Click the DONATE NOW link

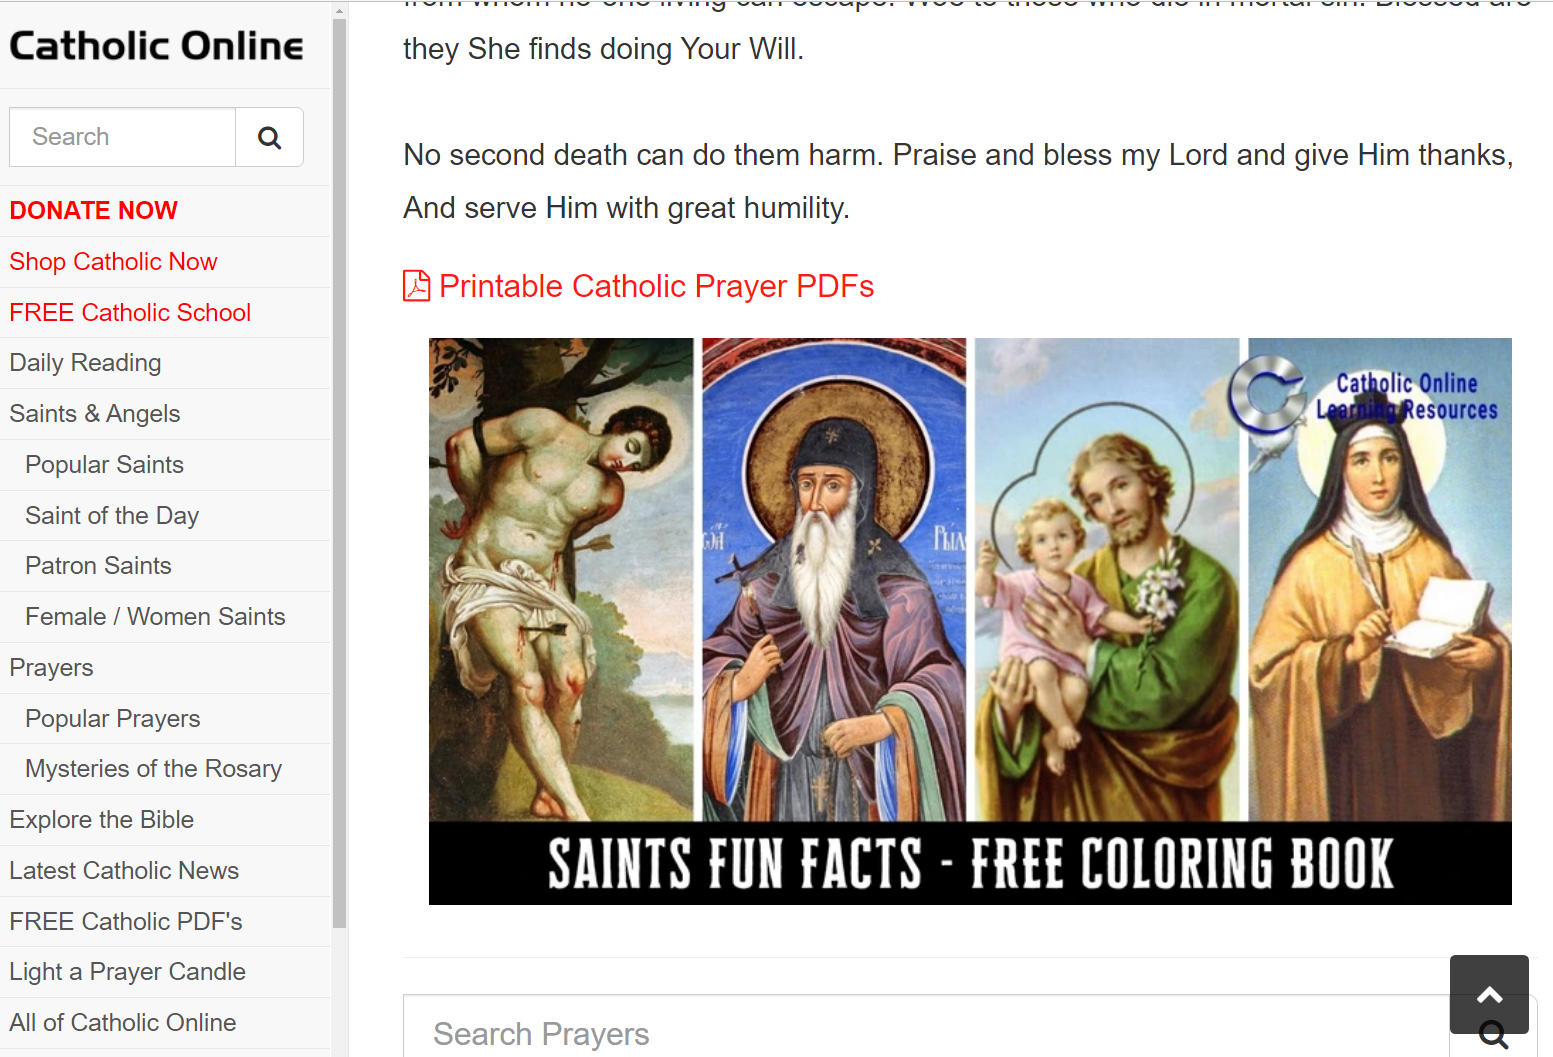(x=94, y=211)
